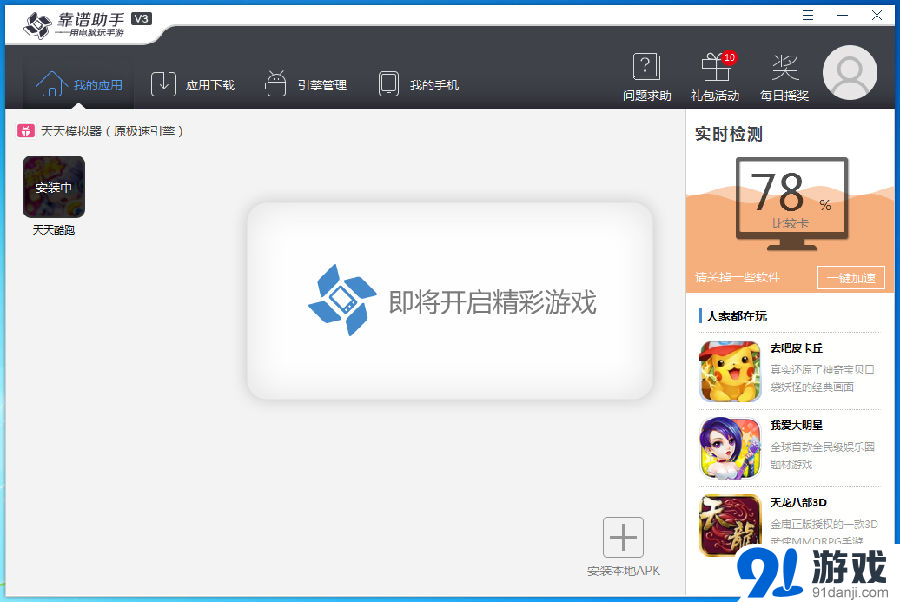Open the 引擎管理 tab
Viewport: 900px width, 602px height.
(305, 84)
